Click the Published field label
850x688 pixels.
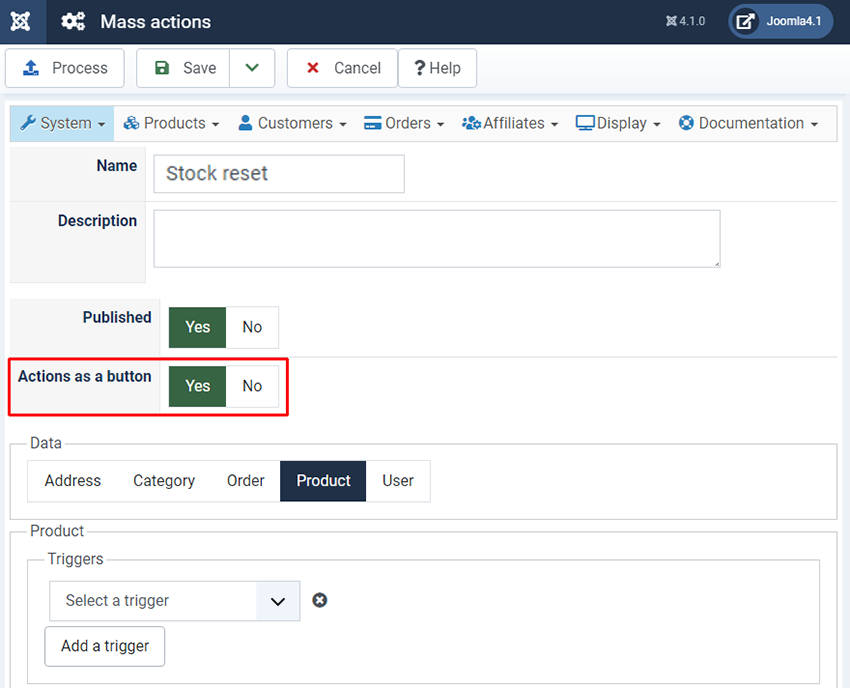pos(117,317)
